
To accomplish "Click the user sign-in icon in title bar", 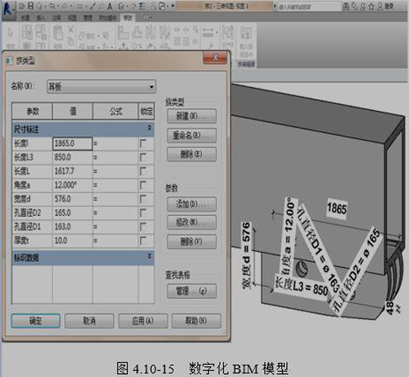I will (x=380, y=6).
